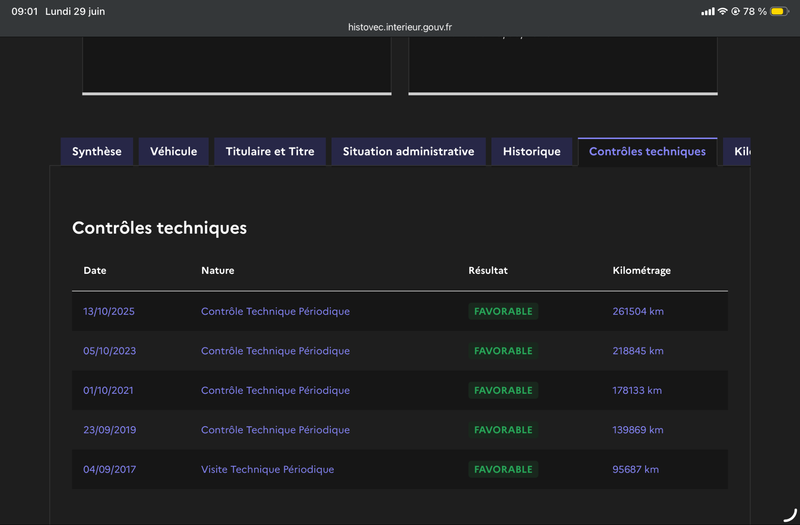Tap the page curl corner icon
The height and width of the screenshot is (525, 800).
[790, 515]
